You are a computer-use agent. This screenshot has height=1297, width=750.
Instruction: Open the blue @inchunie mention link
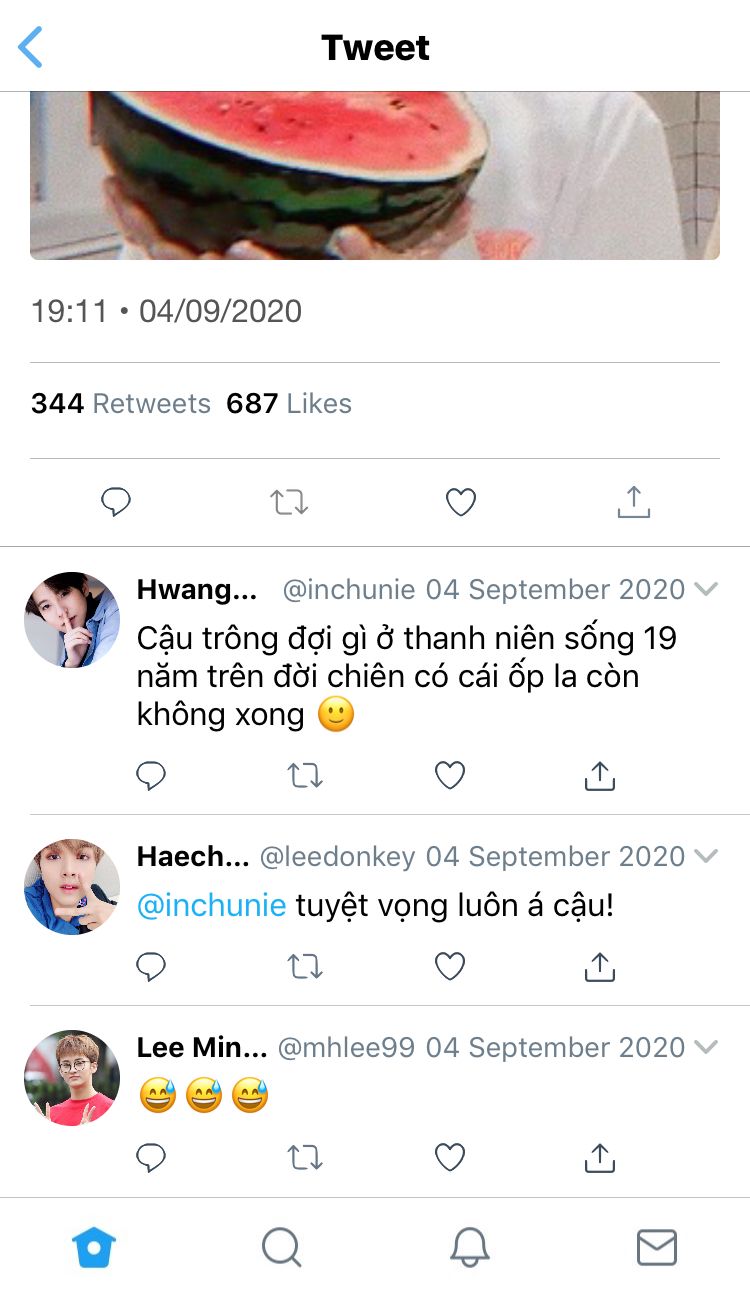coord(211,906)
